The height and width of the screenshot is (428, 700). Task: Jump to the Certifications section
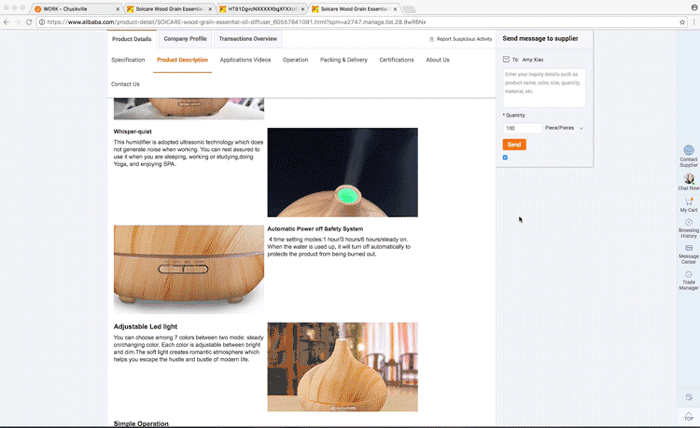tap(396, 60)
